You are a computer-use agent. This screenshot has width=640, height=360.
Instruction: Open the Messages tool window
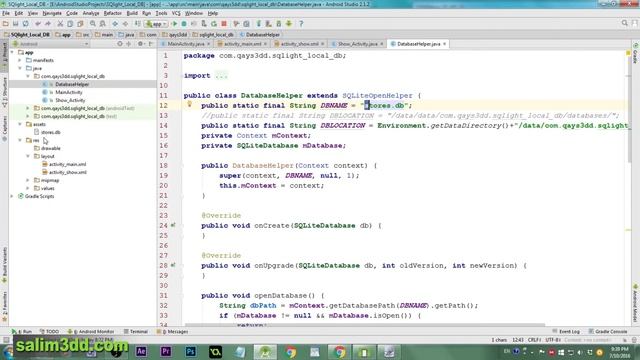click(173, 331)
